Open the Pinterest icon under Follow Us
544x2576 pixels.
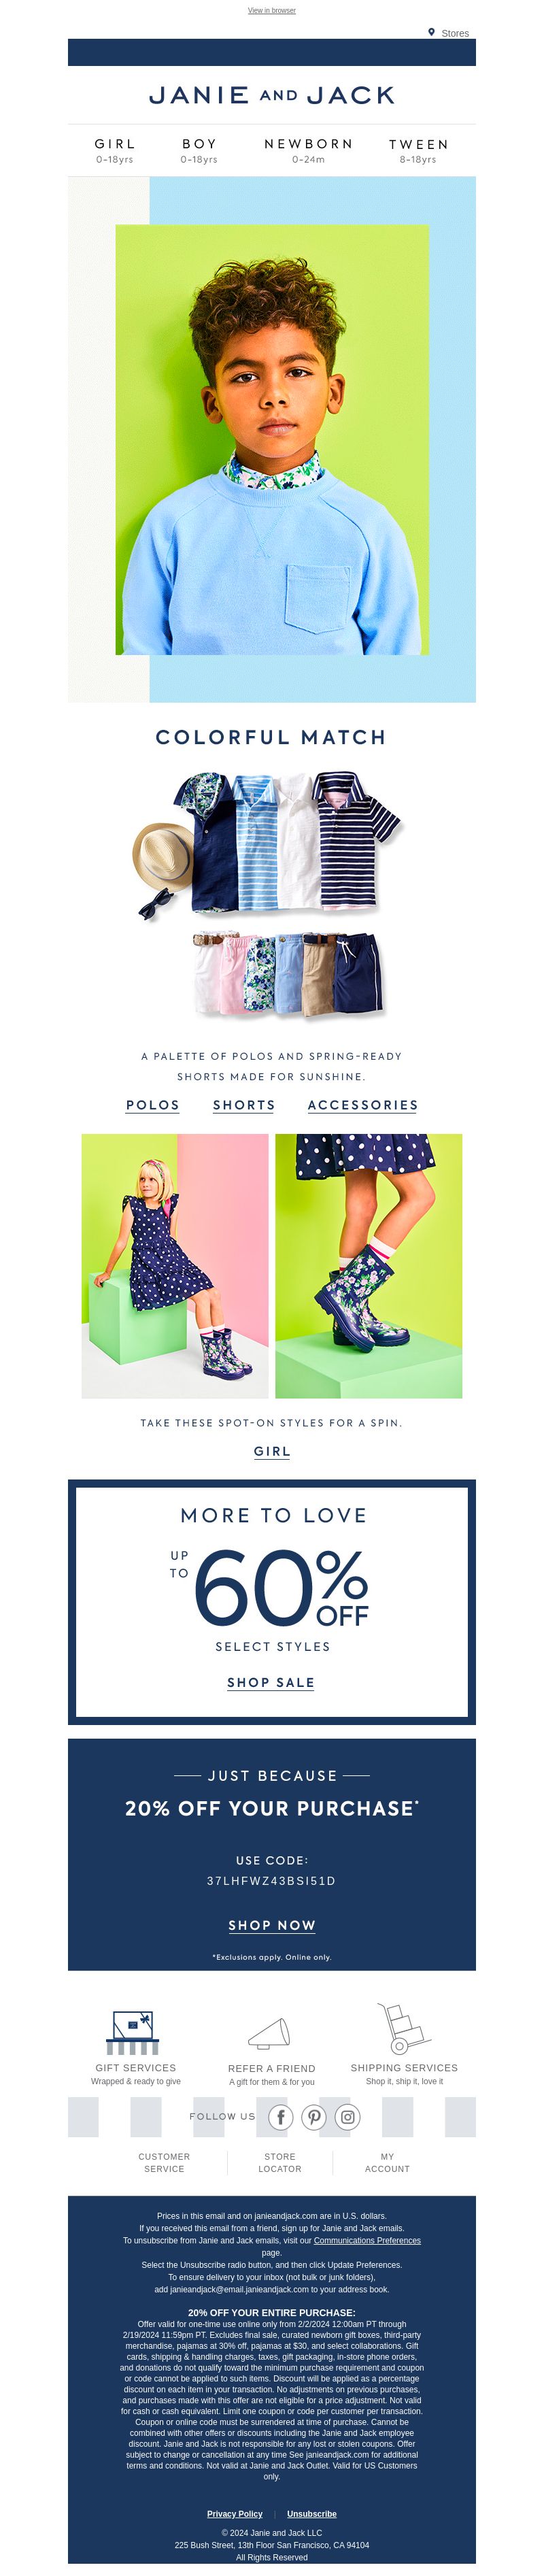coord(314,2117)
